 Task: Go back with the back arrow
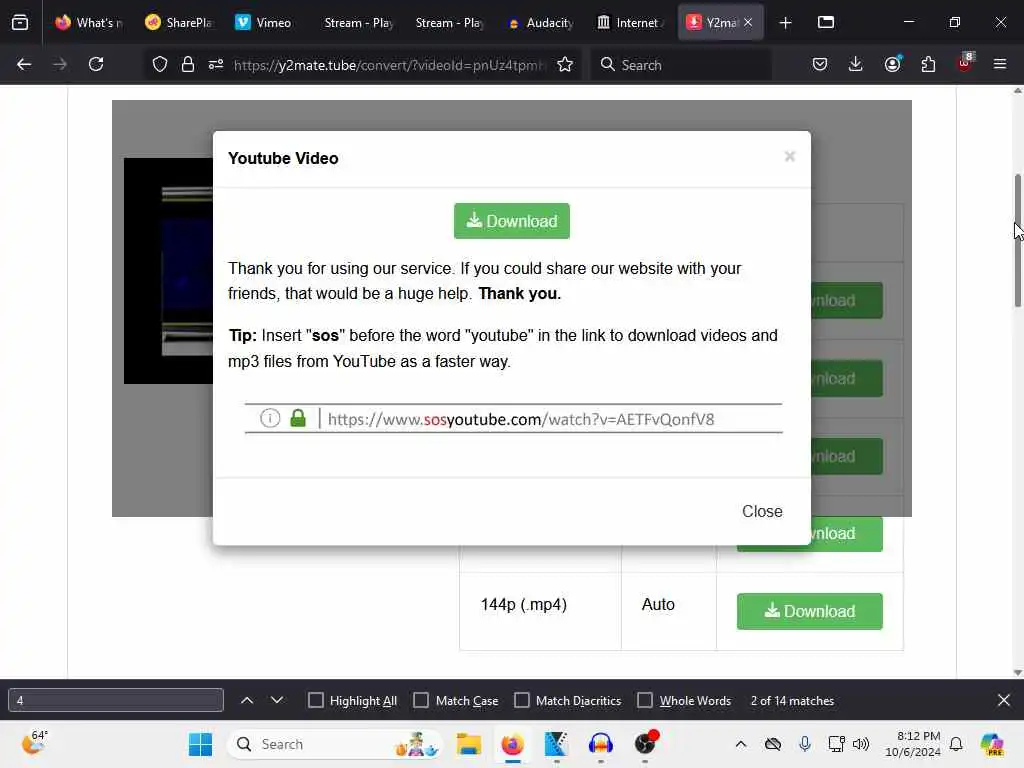tap(24, 64)
